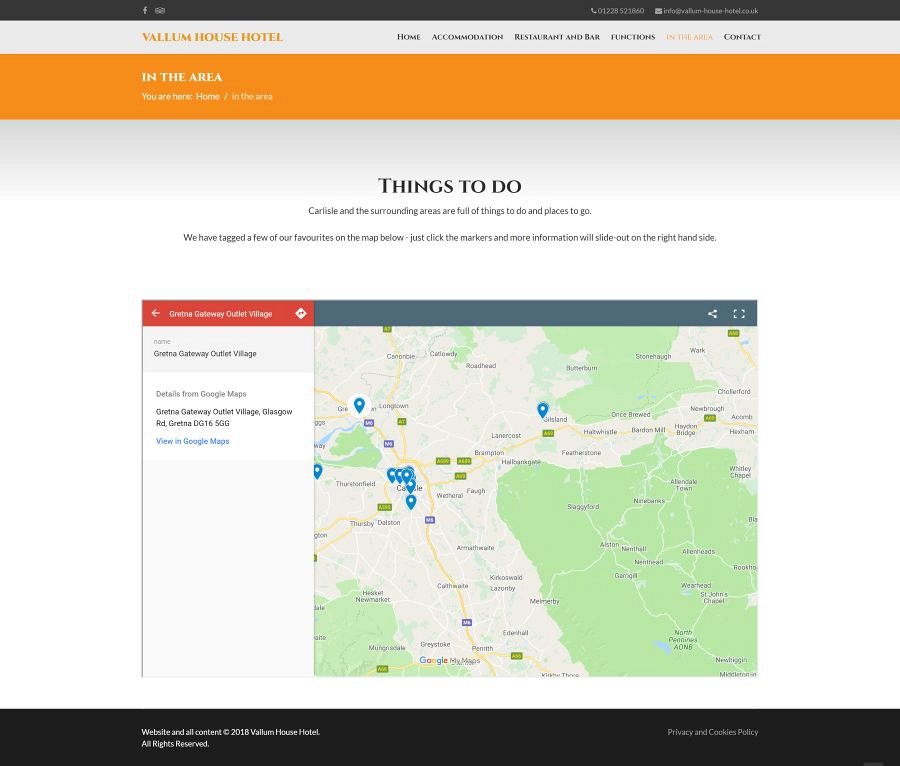Open the Contact page

coord(742,37)
